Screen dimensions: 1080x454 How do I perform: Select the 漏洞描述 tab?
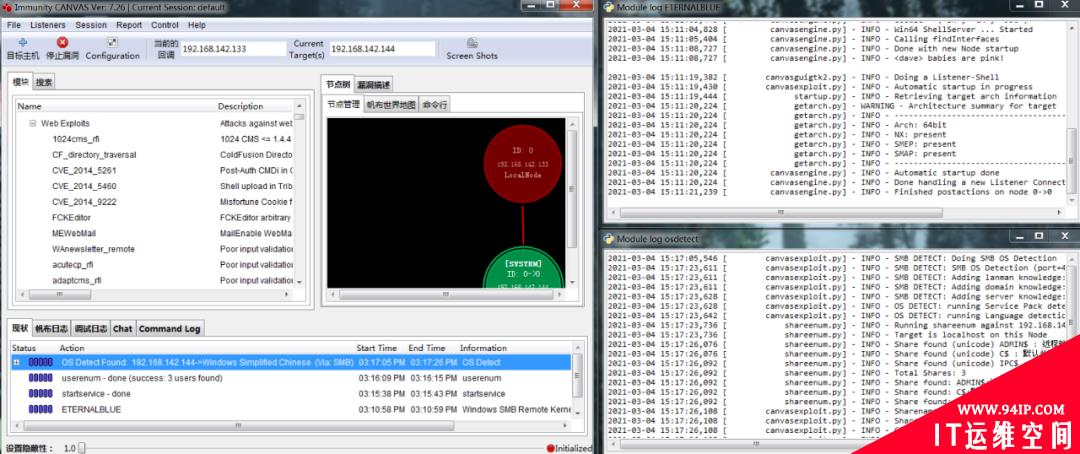pyautogui.click(x=373, y=85)
